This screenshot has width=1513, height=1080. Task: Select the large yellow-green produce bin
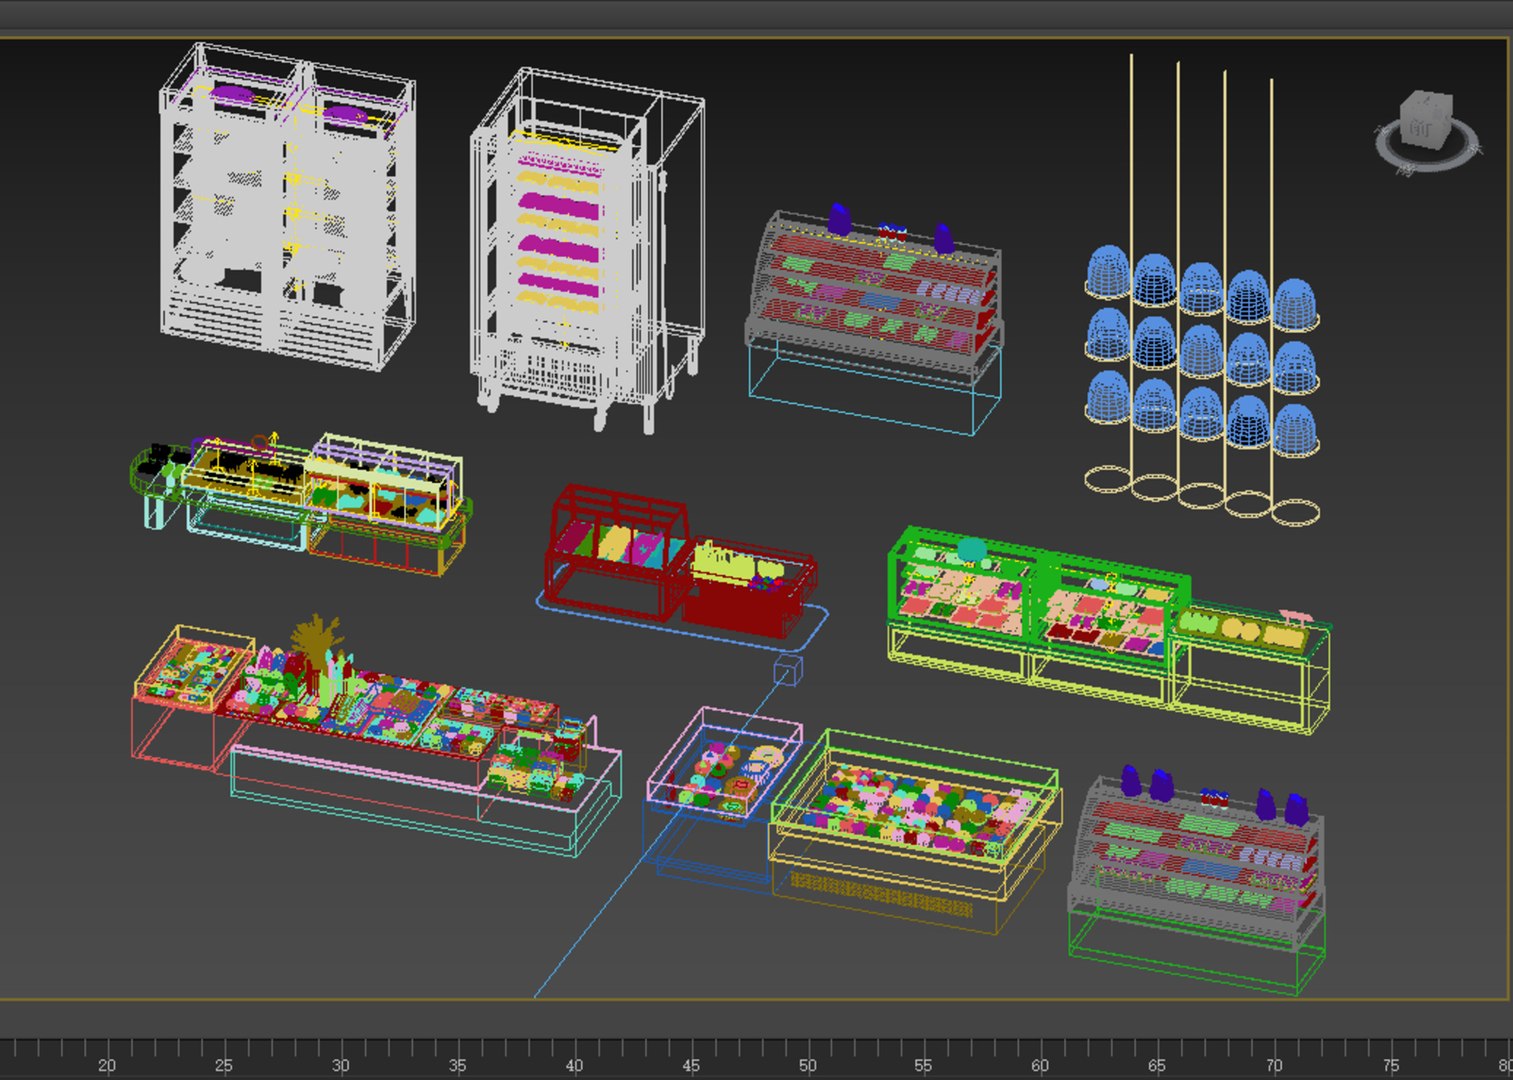(914, 830)
